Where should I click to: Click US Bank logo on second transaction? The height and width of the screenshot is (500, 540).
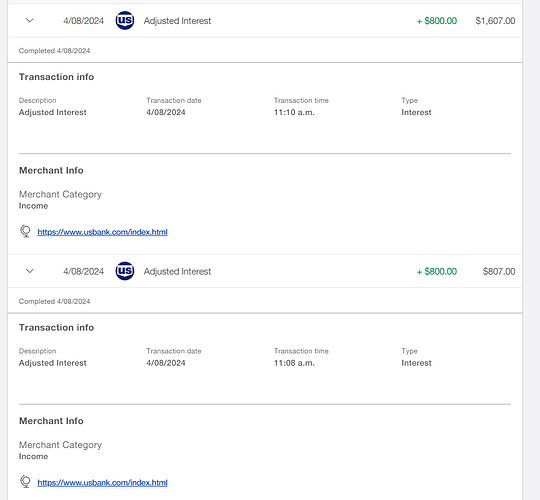click(x=125, y=271)
